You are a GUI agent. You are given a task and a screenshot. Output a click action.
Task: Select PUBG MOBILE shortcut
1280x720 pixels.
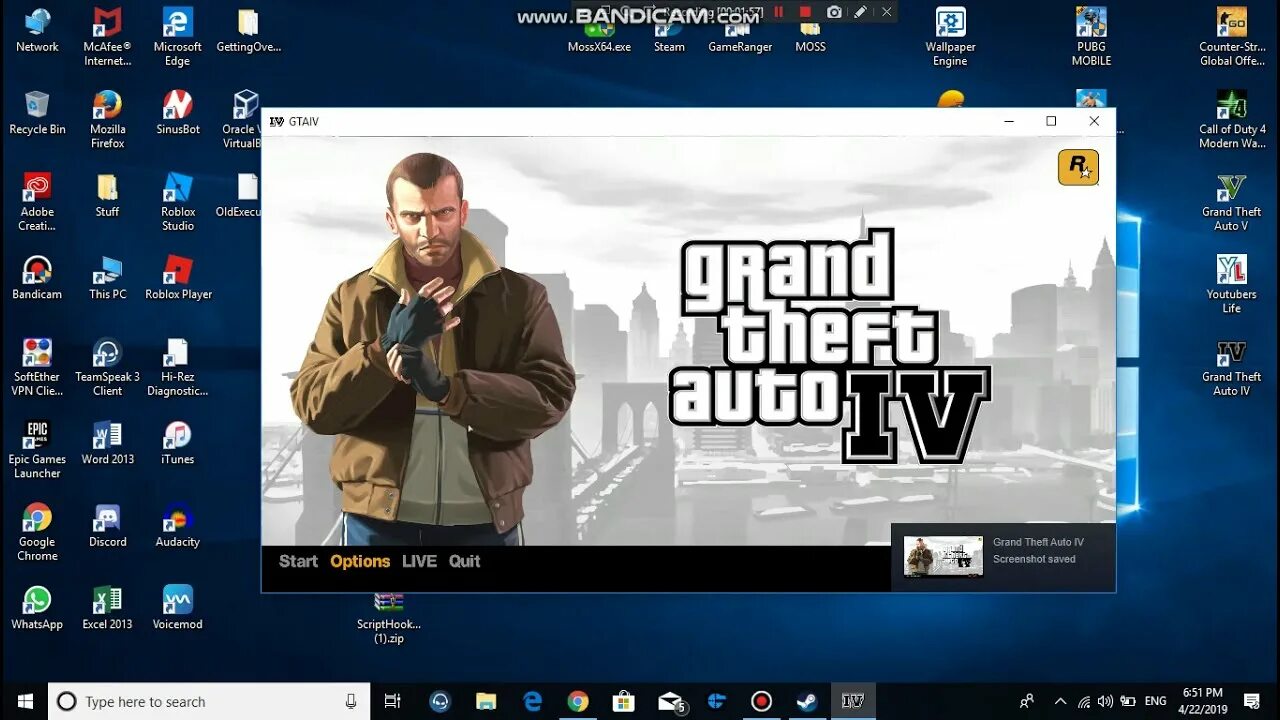[1091, 37]
